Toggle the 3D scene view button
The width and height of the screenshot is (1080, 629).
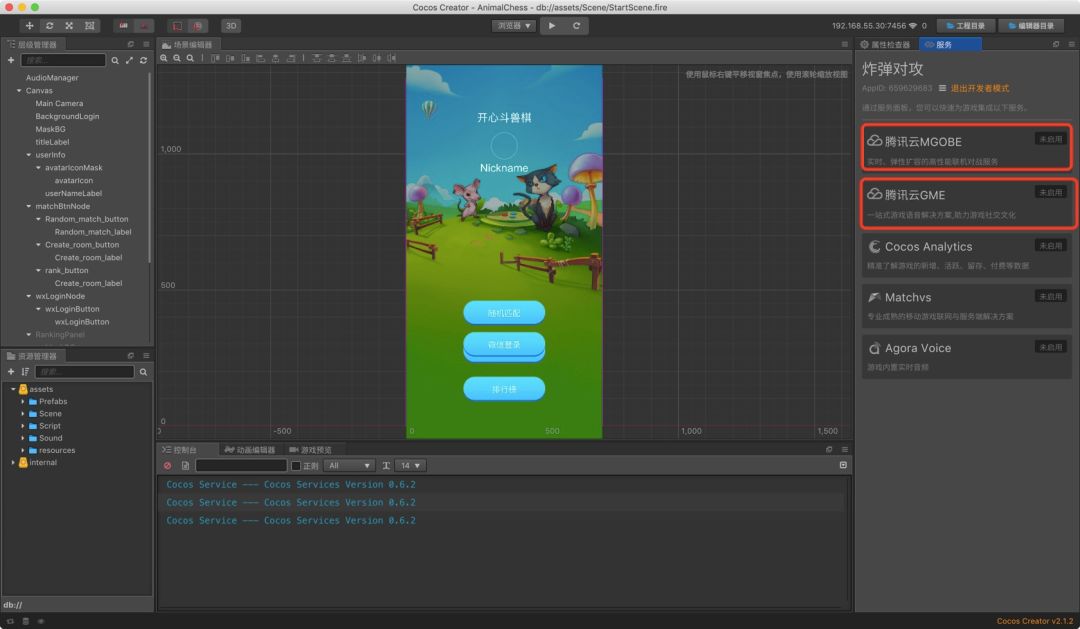coord(231,25)
